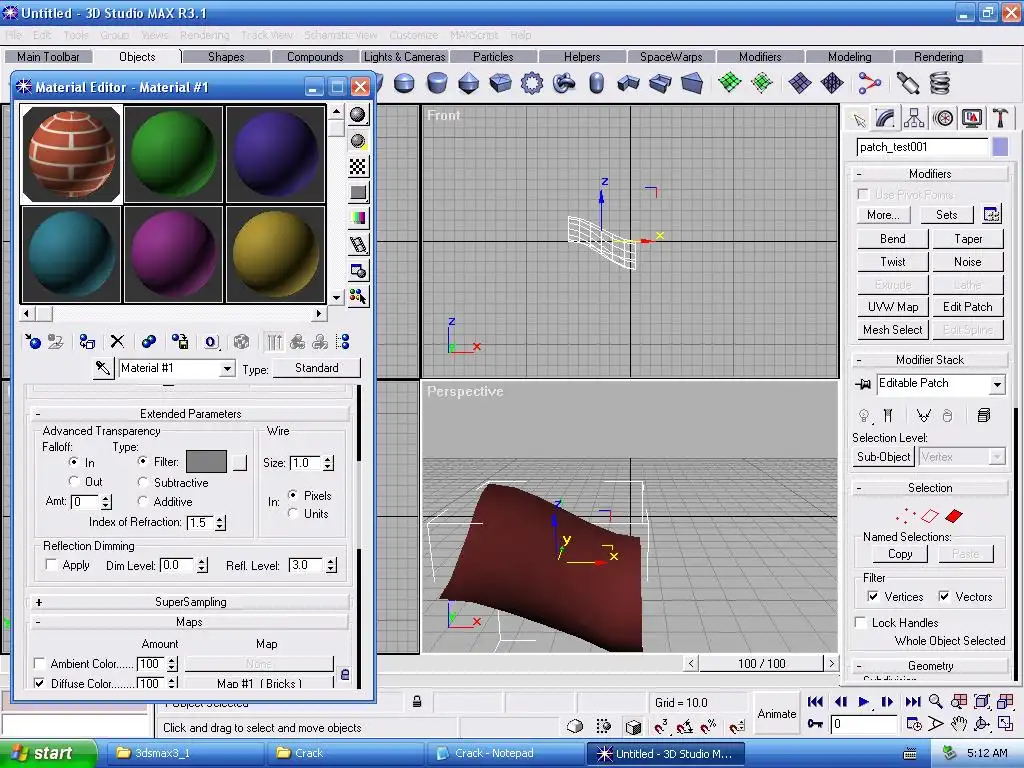This screenshot has height=768, width=1024.
Task: Click Material Effects Channel 0 icon
Action: (210, 342)
